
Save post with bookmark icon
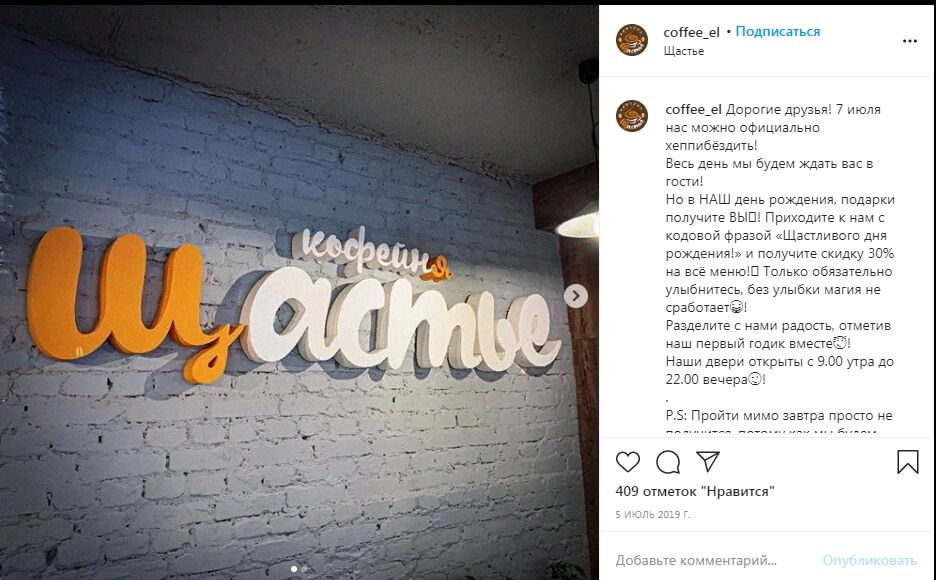coord(907,462)
